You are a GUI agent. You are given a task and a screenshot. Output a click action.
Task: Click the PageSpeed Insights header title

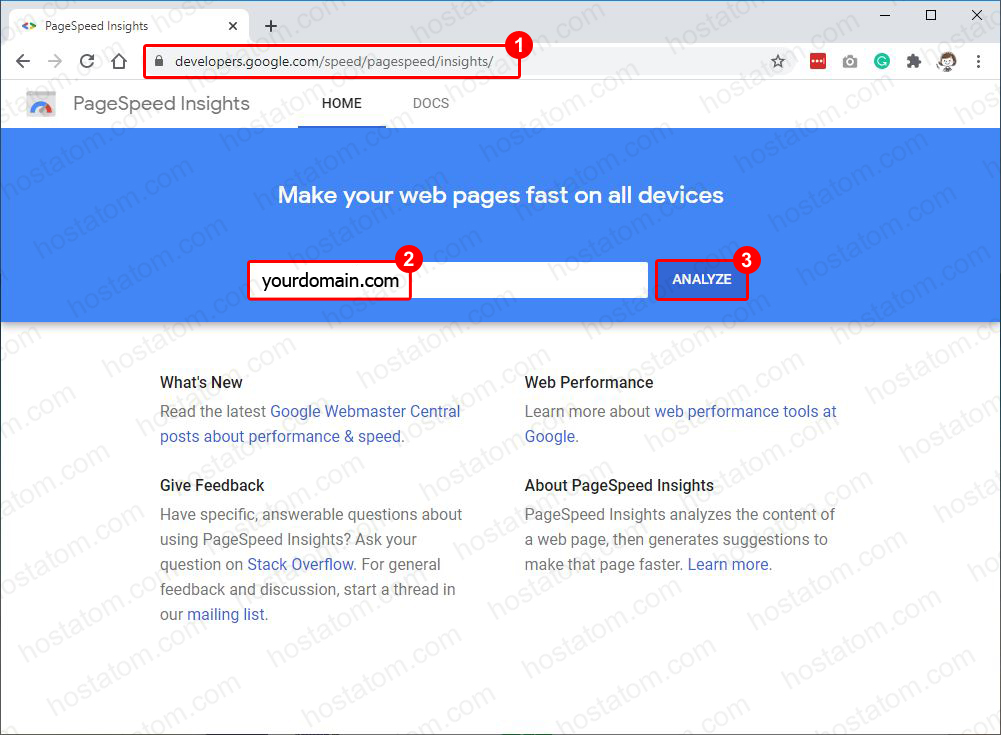(162, 103)
